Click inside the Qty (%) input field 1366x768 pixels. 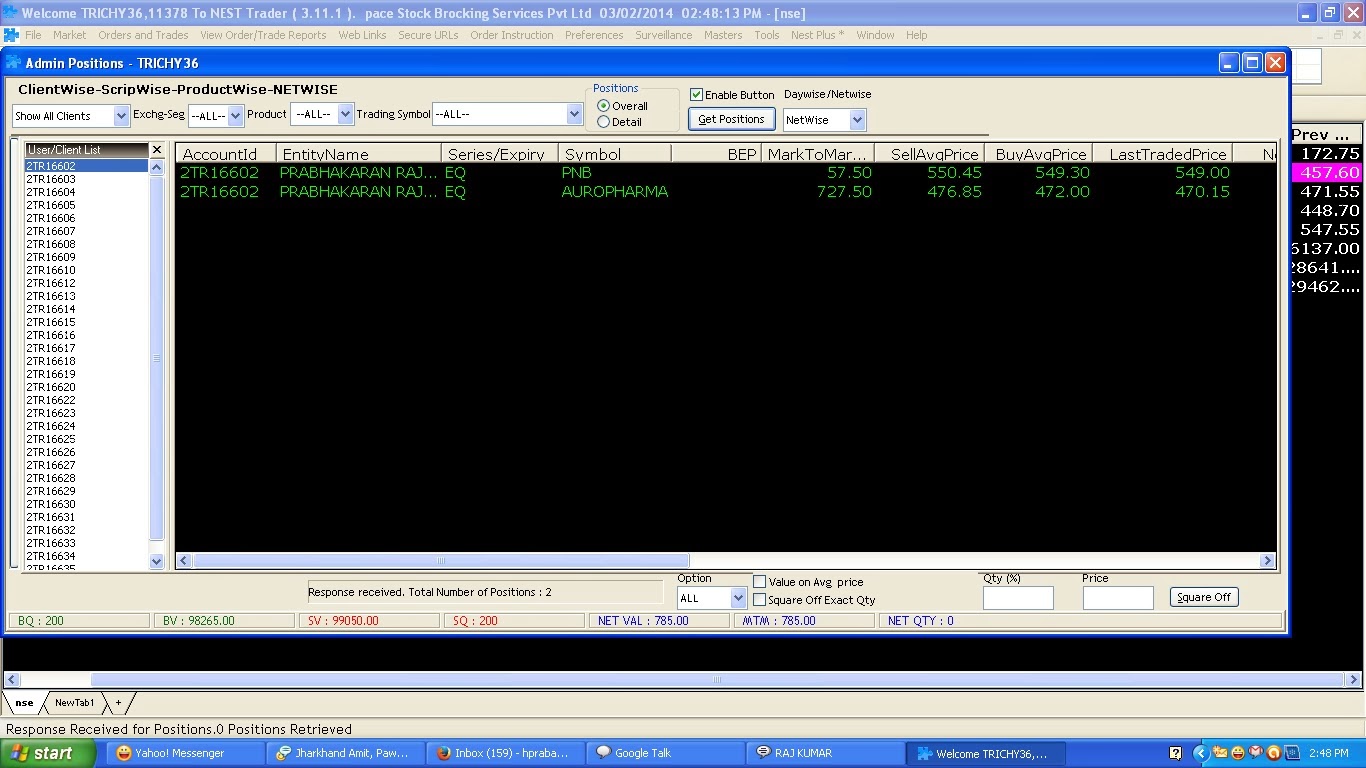(1018, 598)
